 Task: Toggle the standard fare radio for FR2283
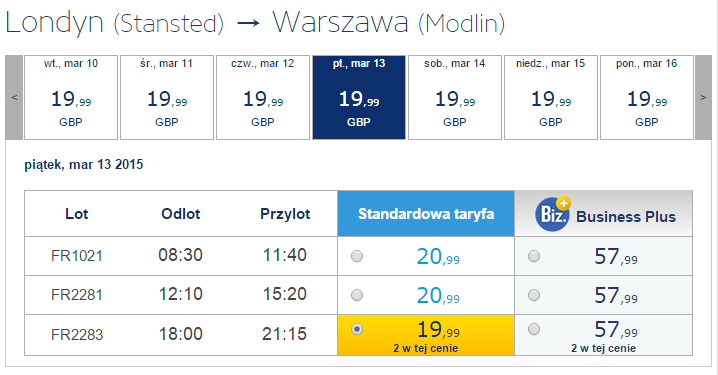(x=357, y=329)
